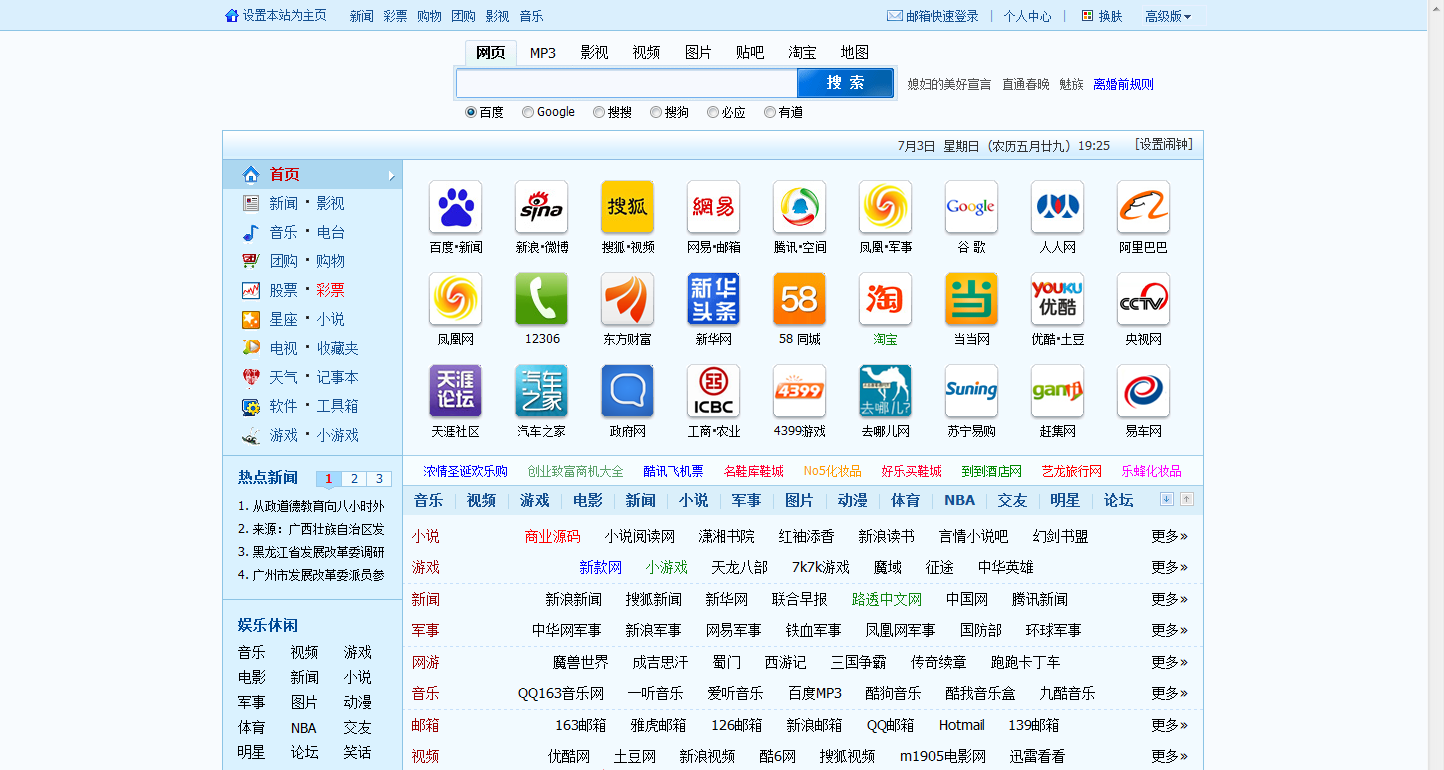Open the Youku Tudou icon
Image resolution: width=1444 pixels, height=770 pixels.
(x=1057, y=299)
